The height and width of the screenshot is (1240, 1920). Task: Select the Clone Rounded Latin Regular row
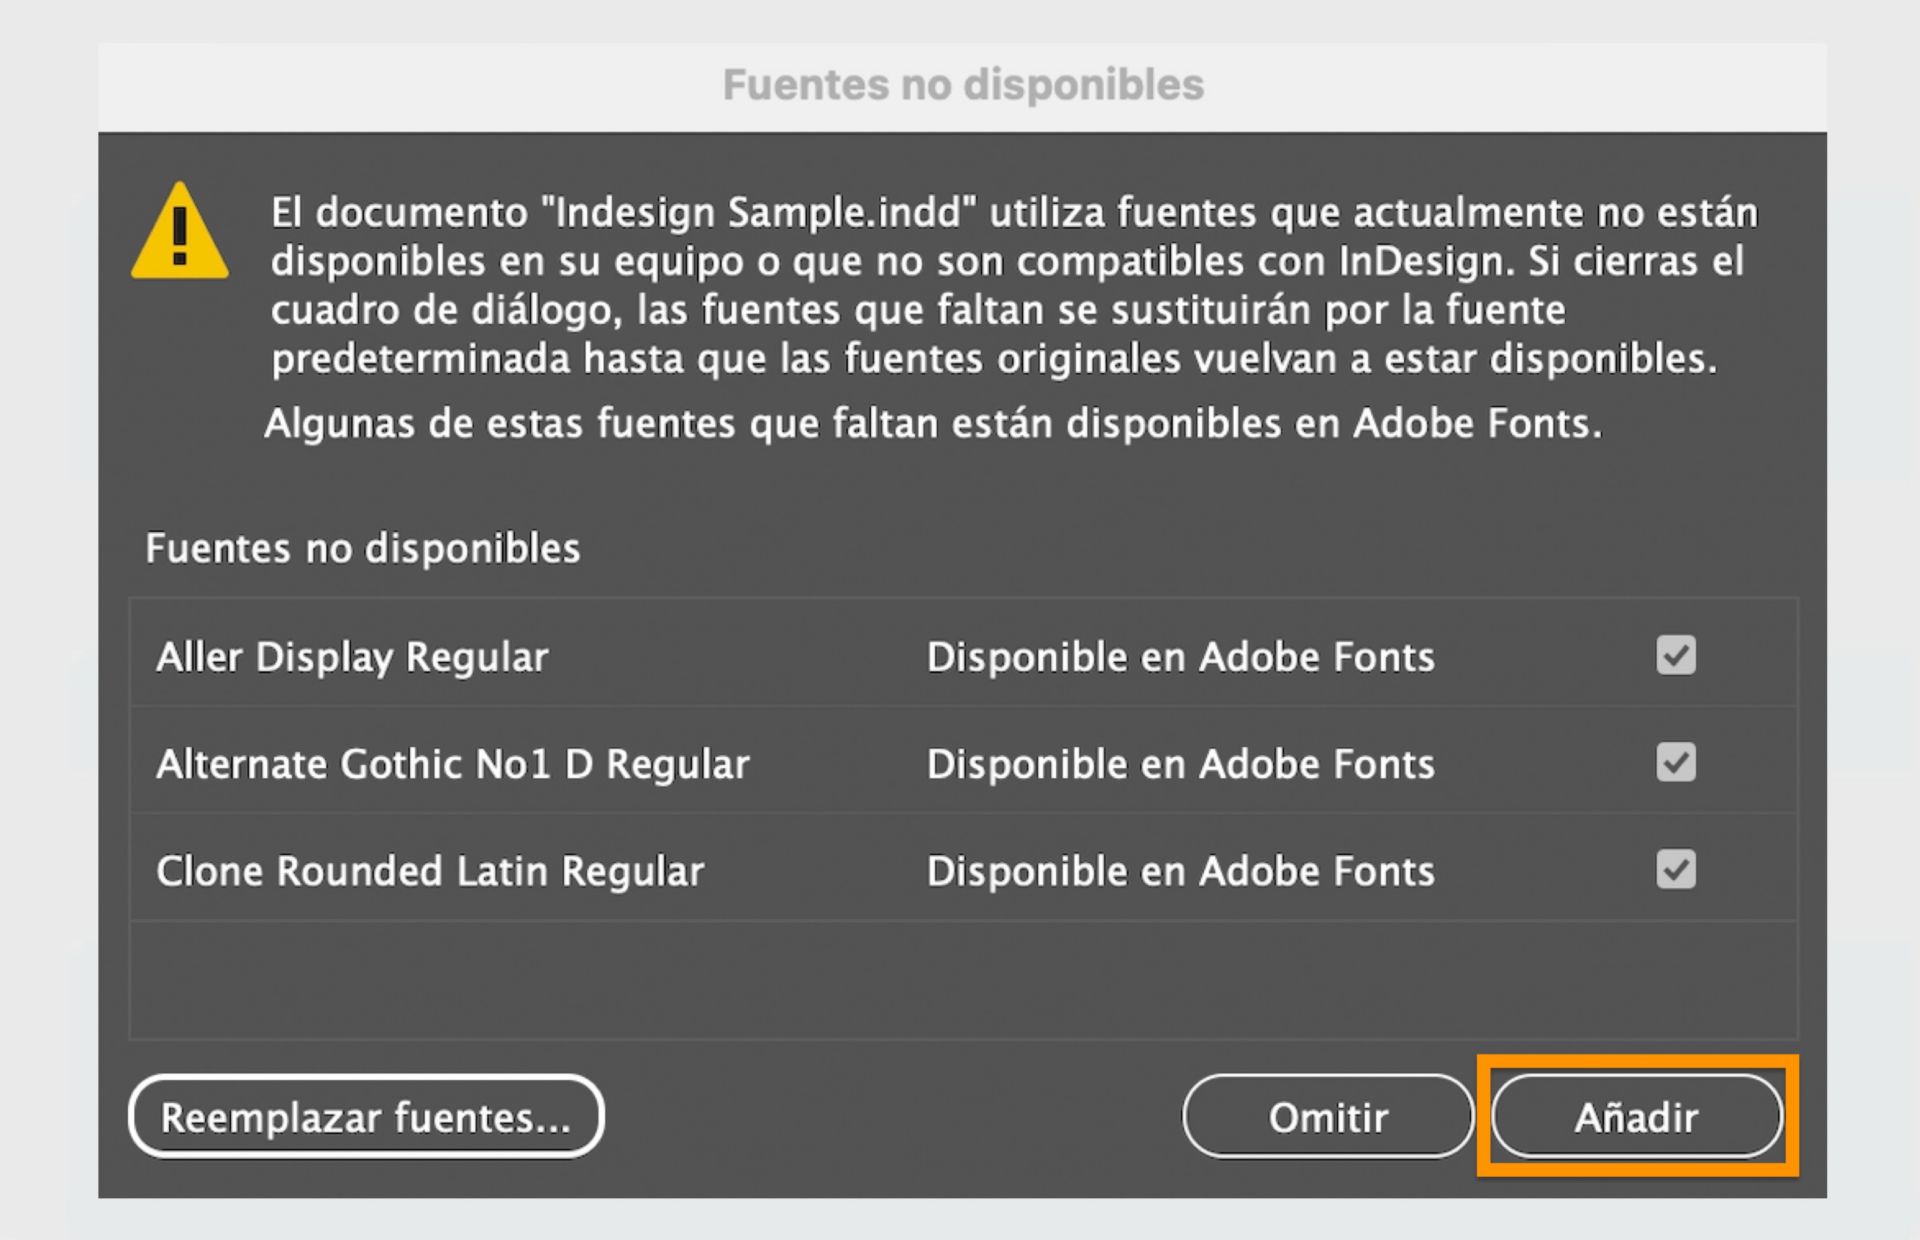coord(430,871)
